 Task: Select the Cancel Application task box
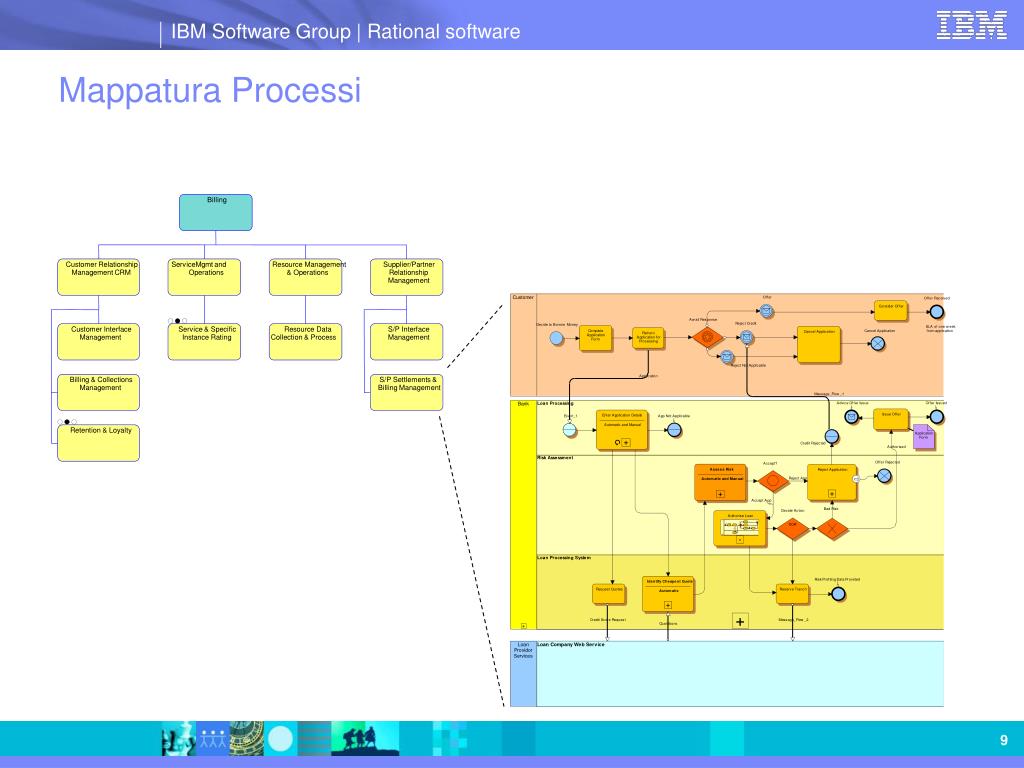pos(819,344)
